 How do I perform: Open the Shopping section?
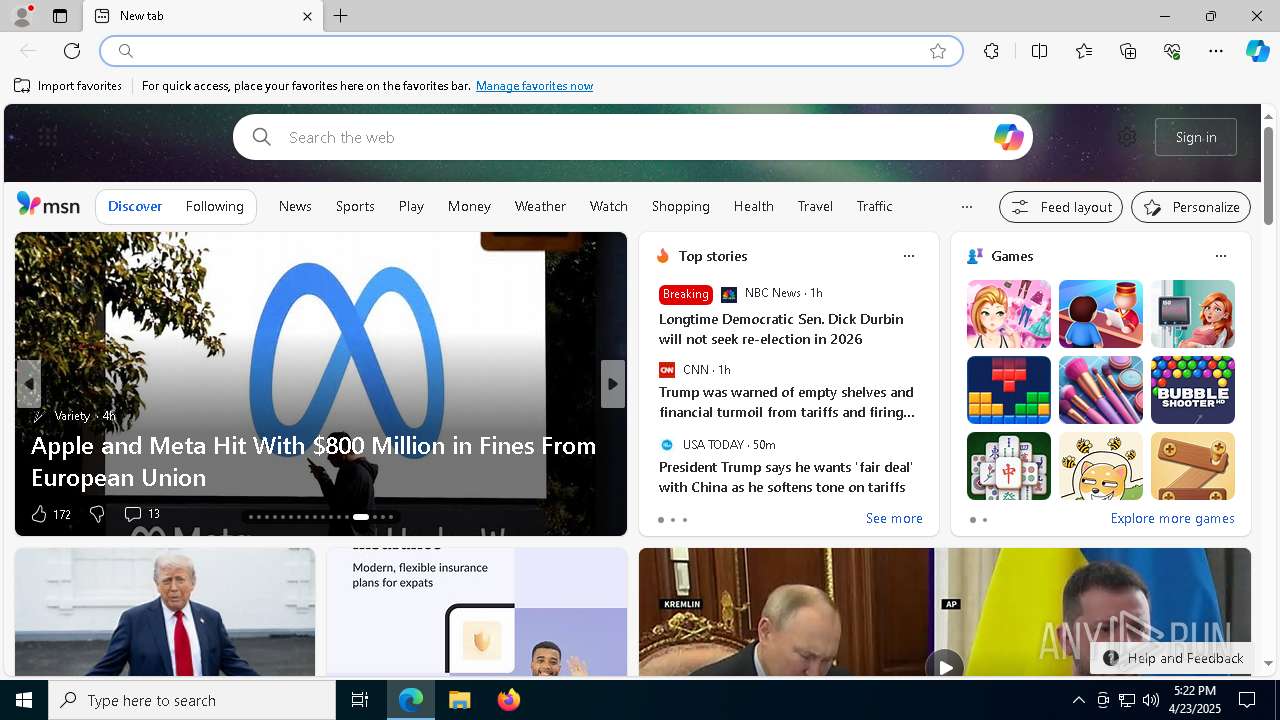[680, 206]
